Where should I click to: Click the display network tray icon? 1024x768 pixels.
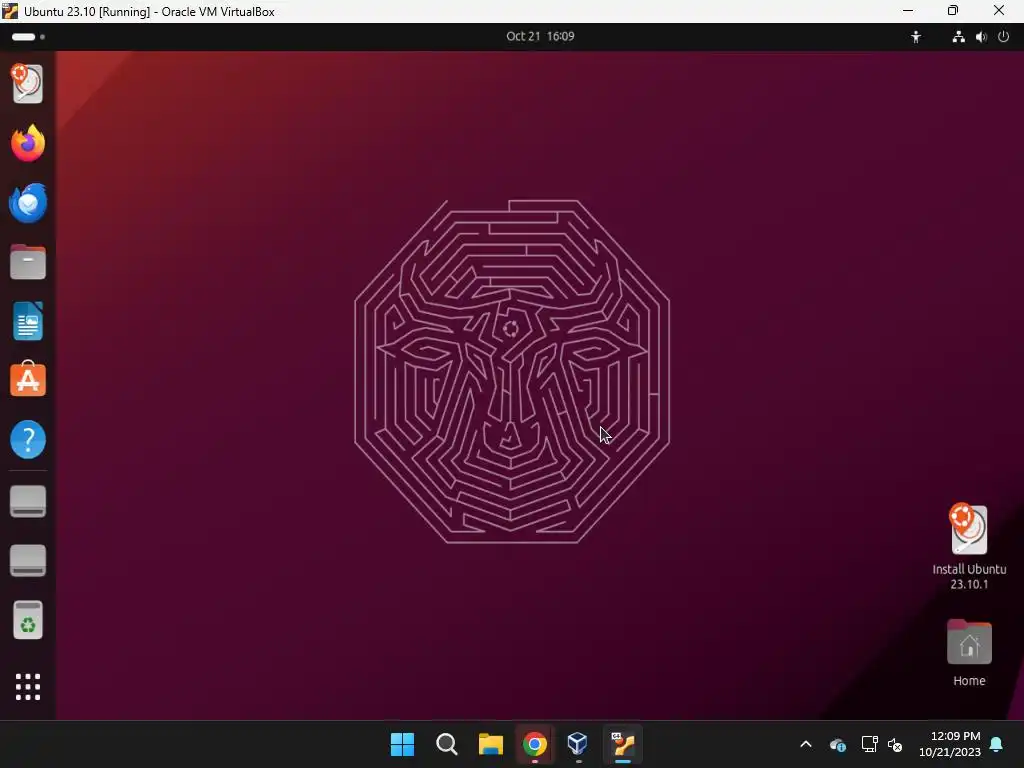[869, 744]
